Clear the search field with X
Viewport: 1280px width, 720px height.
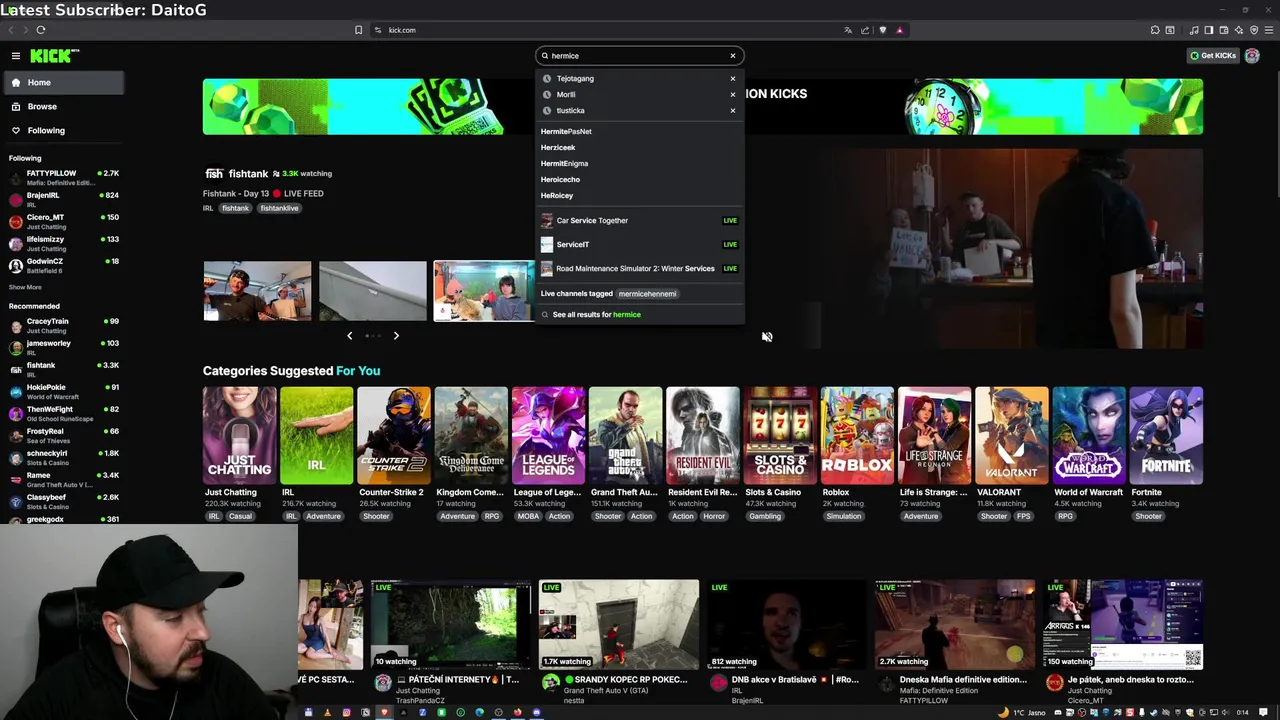click(733, 56)
